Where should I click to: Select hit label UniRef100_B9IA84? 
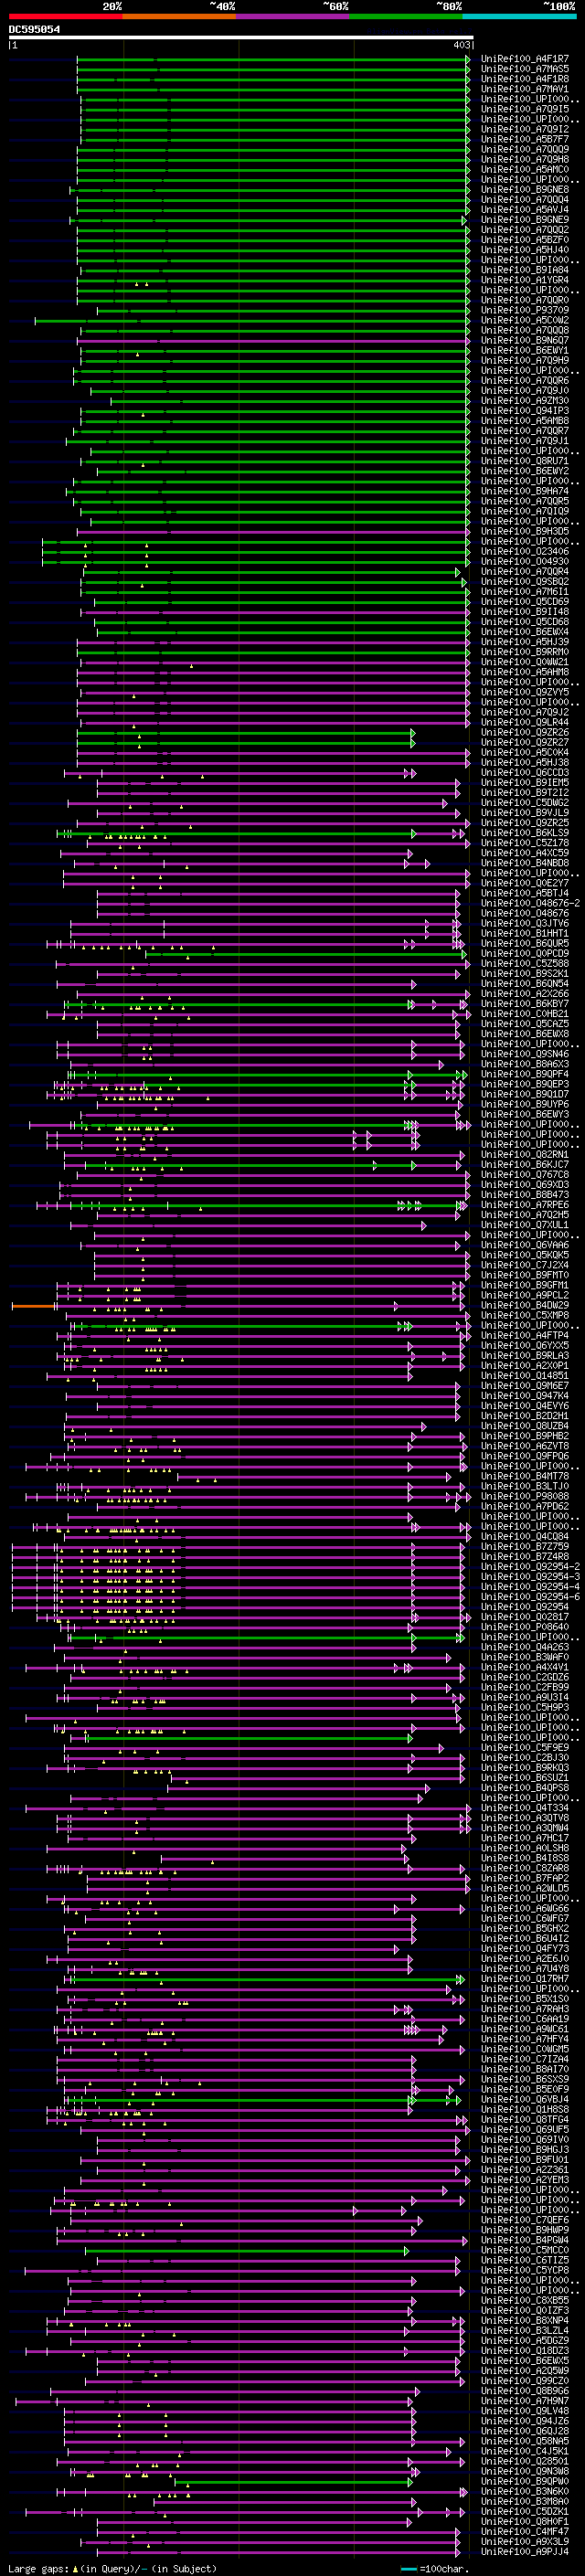(525, 270)
